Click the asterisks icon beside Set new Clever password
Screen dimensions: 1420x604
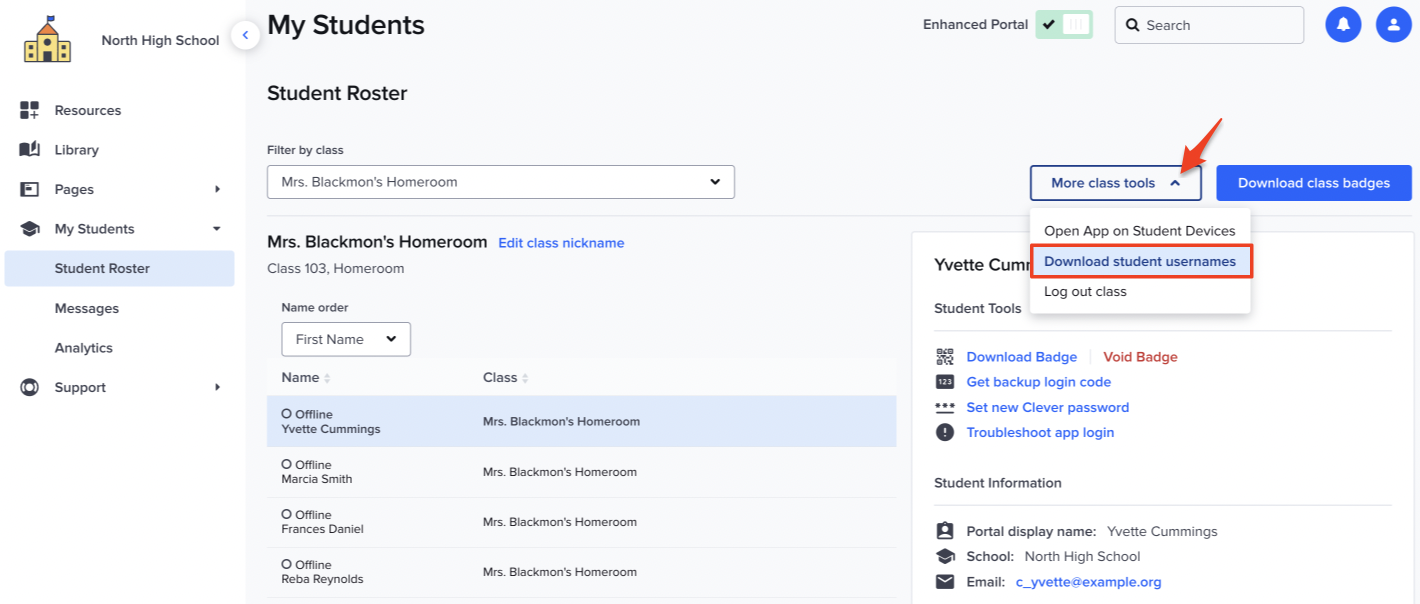pos(944,406)
